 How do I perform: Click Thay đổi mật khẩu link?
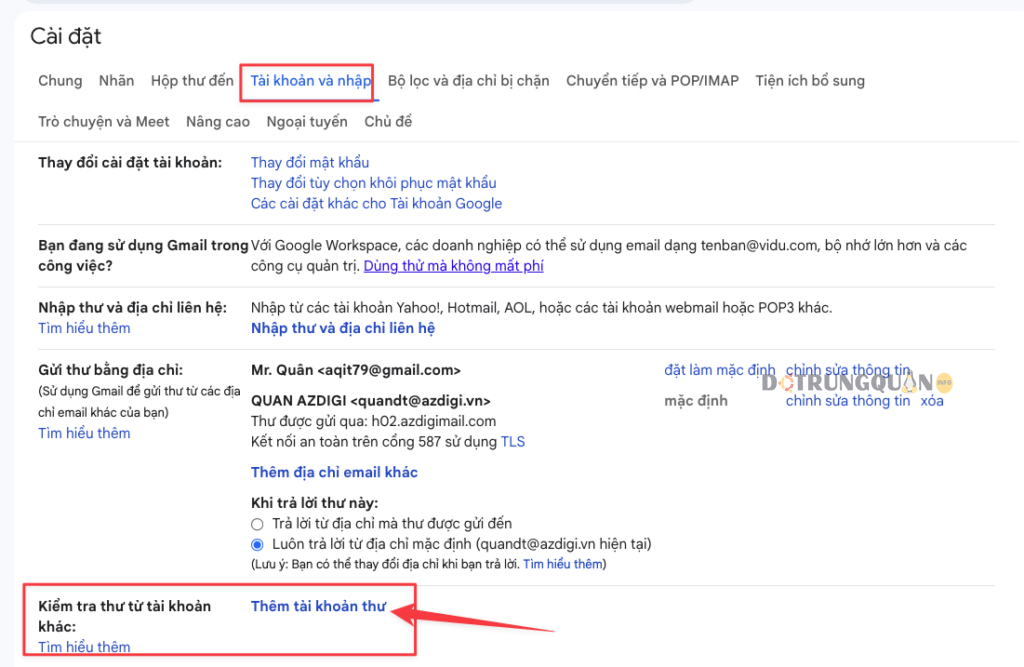[310, 163]
